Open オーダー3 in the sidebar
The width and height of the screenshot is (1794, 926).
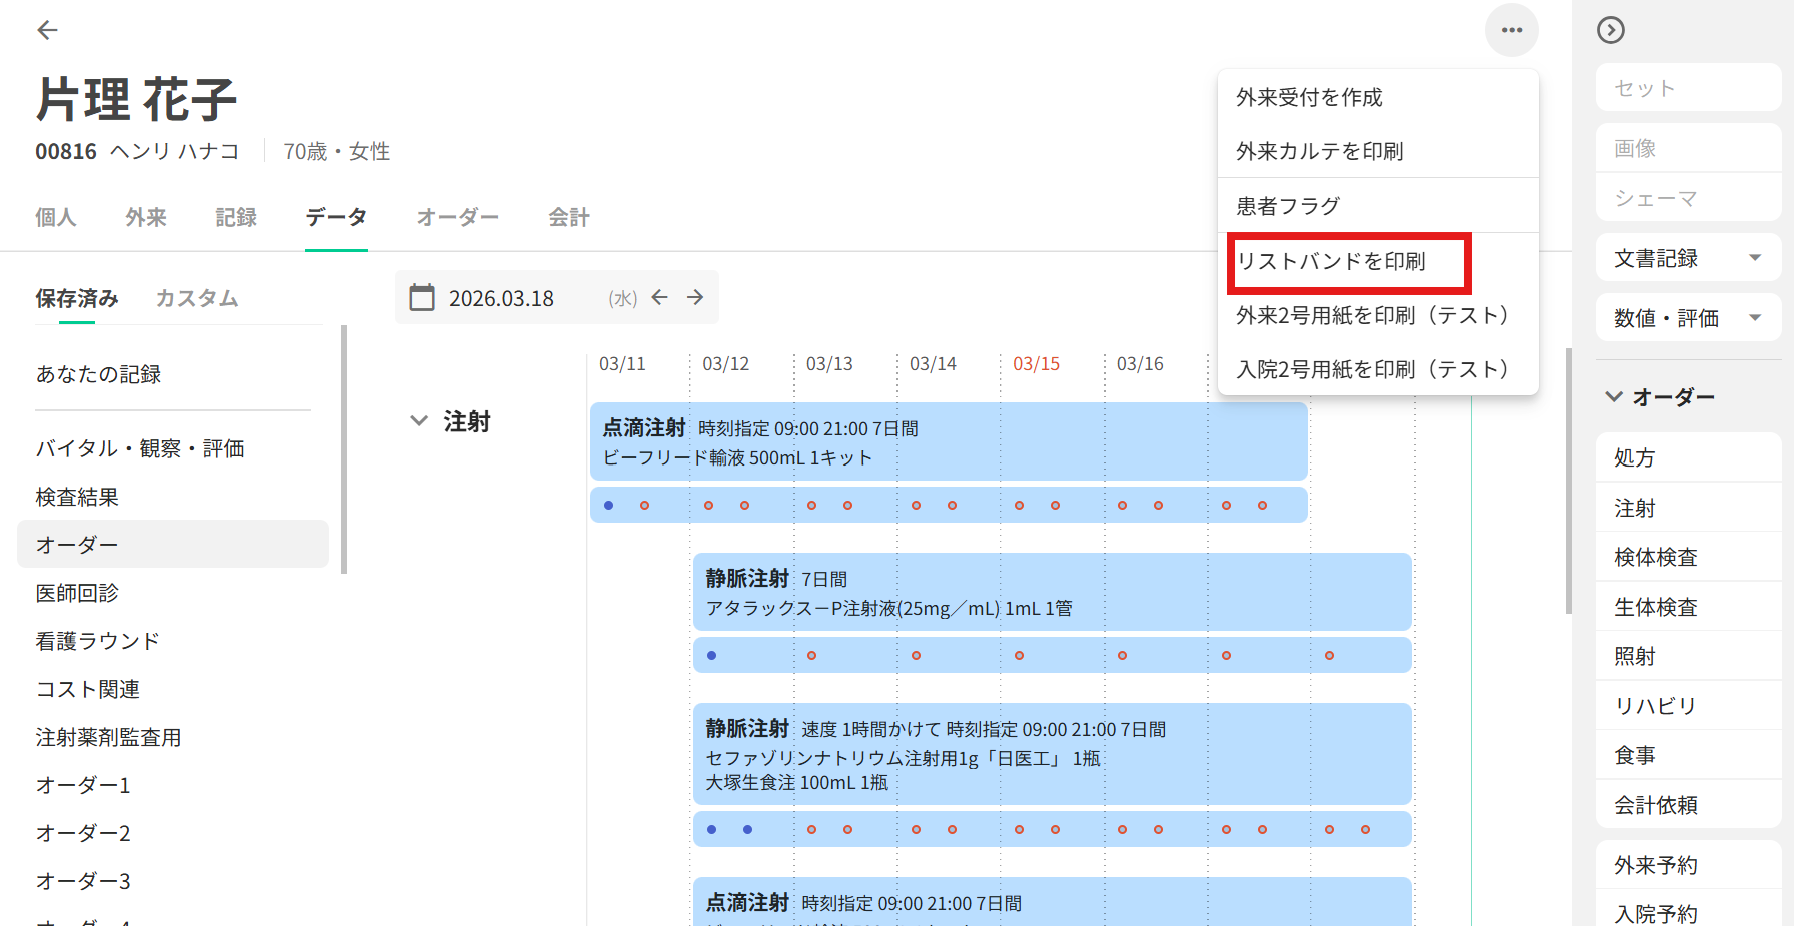click(x=173, y=881)
